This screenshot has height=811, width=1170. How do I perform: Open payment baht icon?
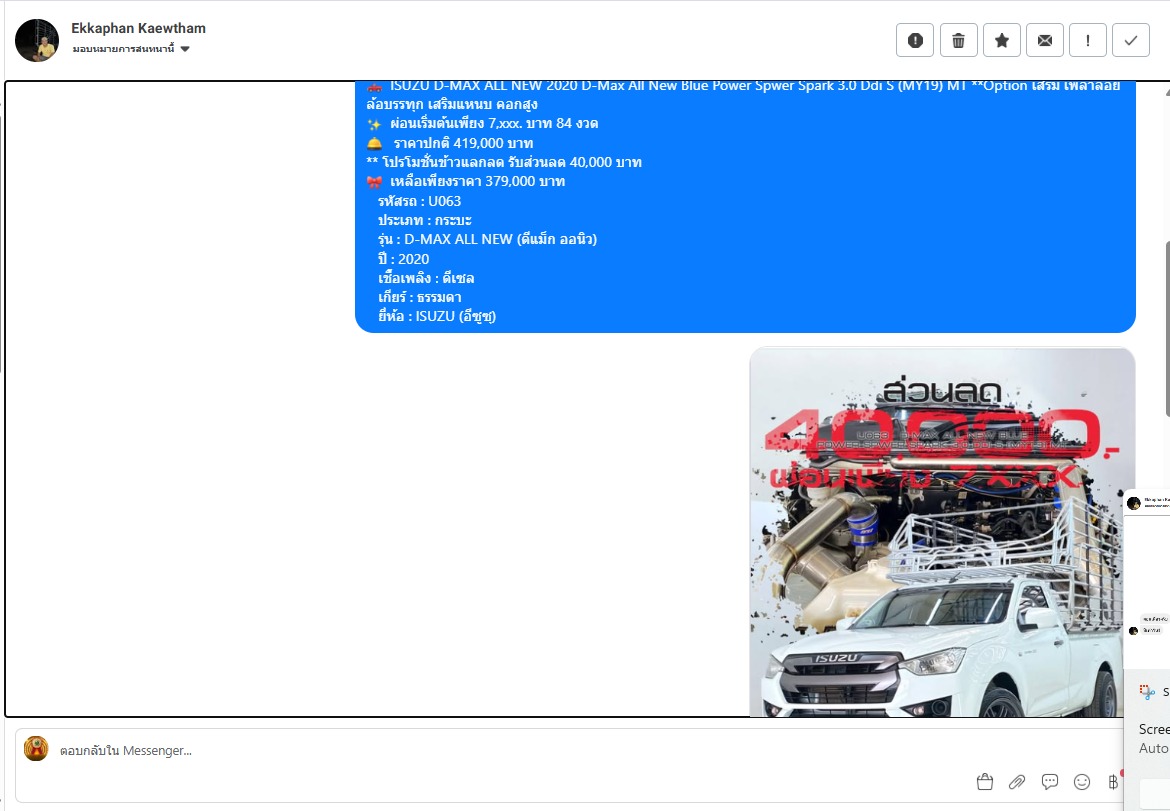(x=1113, y=782)
